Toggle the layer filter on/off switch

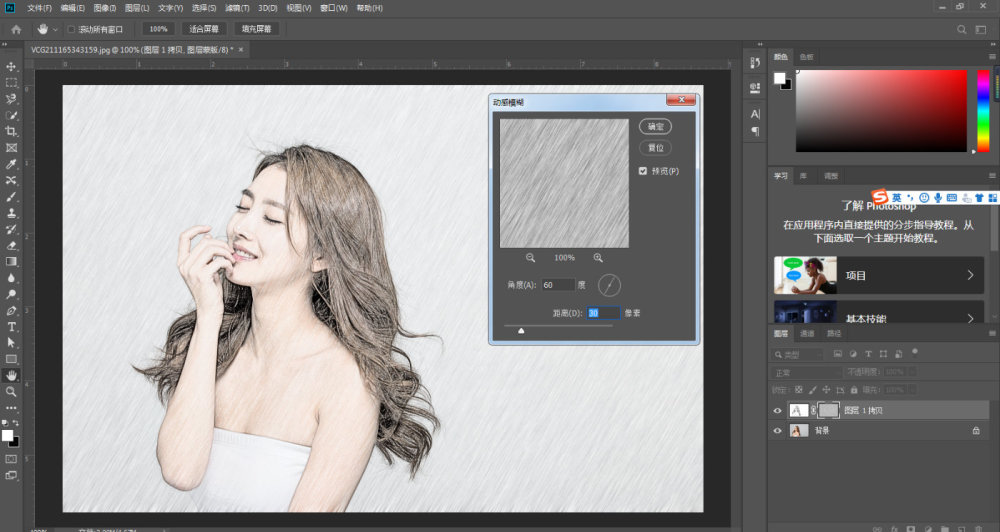(x=915, y=351)
